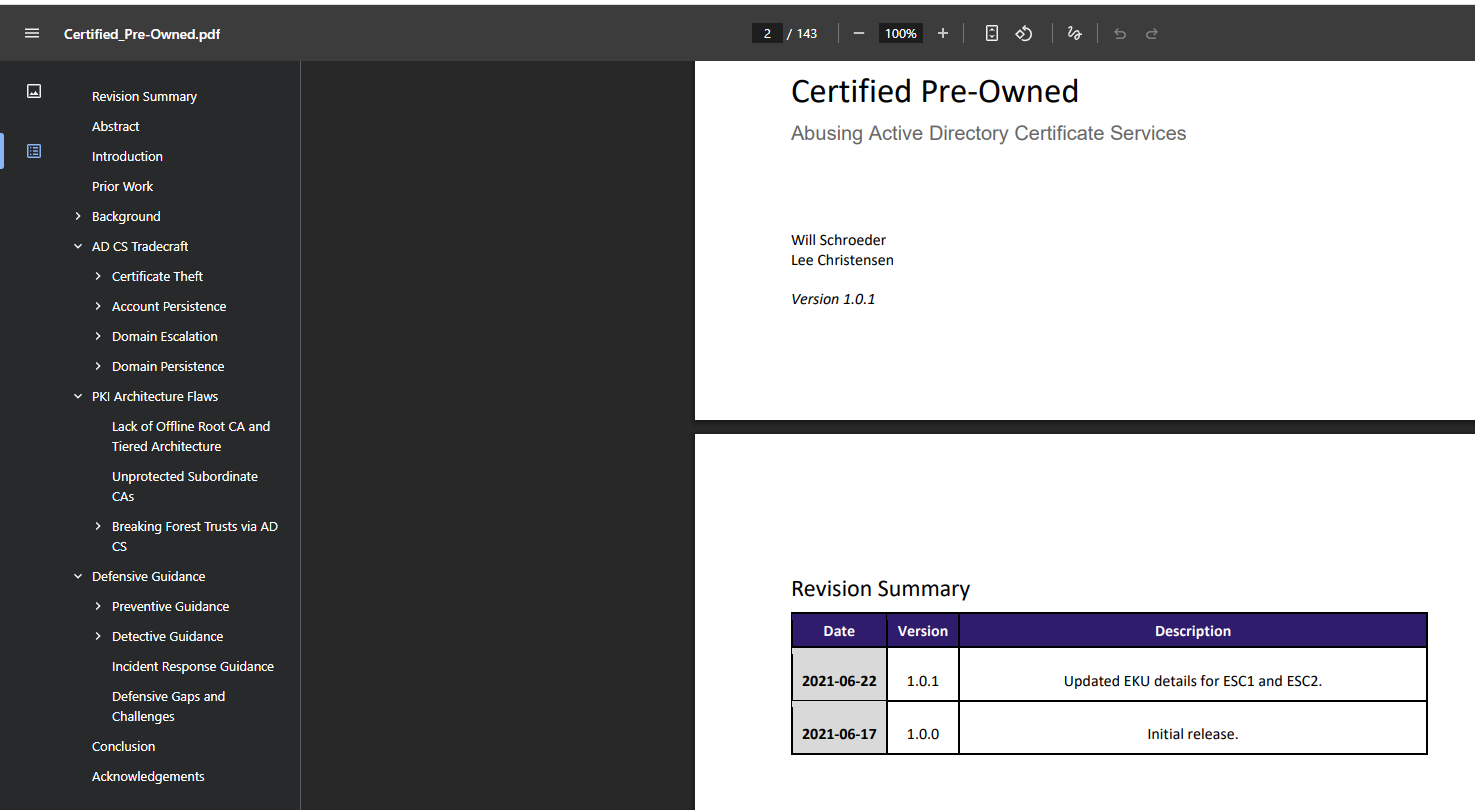Expand the Background outline section
The width and height of the screenshot is (1475, 810).
point(78,216)
